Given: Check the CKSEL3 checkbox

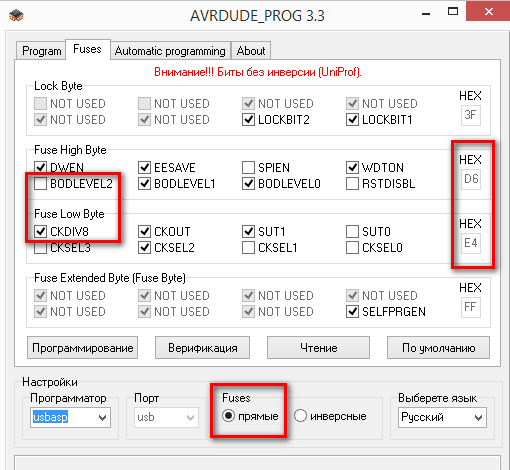Looking at the screenshot, I should (x=40, y=247).
